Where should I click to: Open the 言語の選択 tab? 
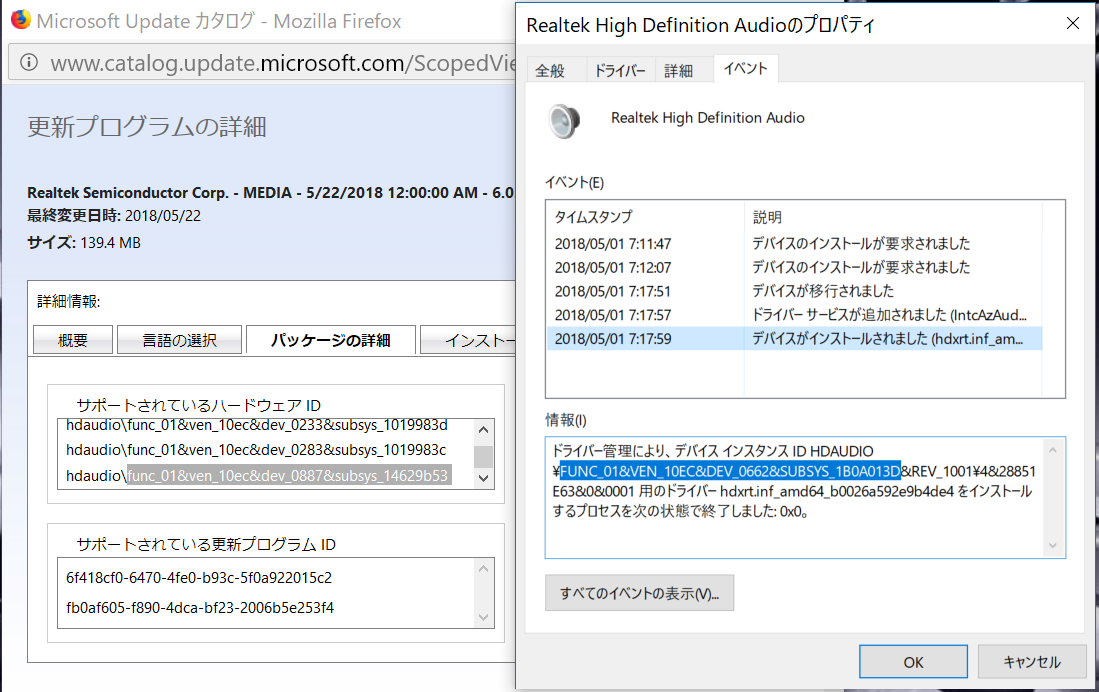[x=179, y=340]
